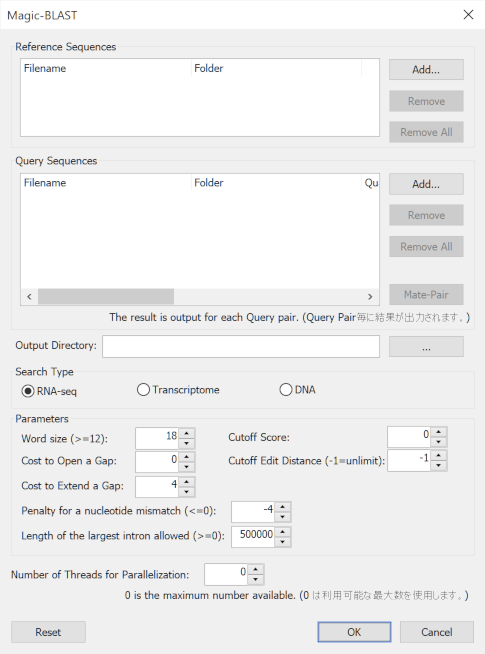Viewport: 485px width, 654px height.
Task: Click Remove in Query Sequences
Action: (x=426, y=215)
